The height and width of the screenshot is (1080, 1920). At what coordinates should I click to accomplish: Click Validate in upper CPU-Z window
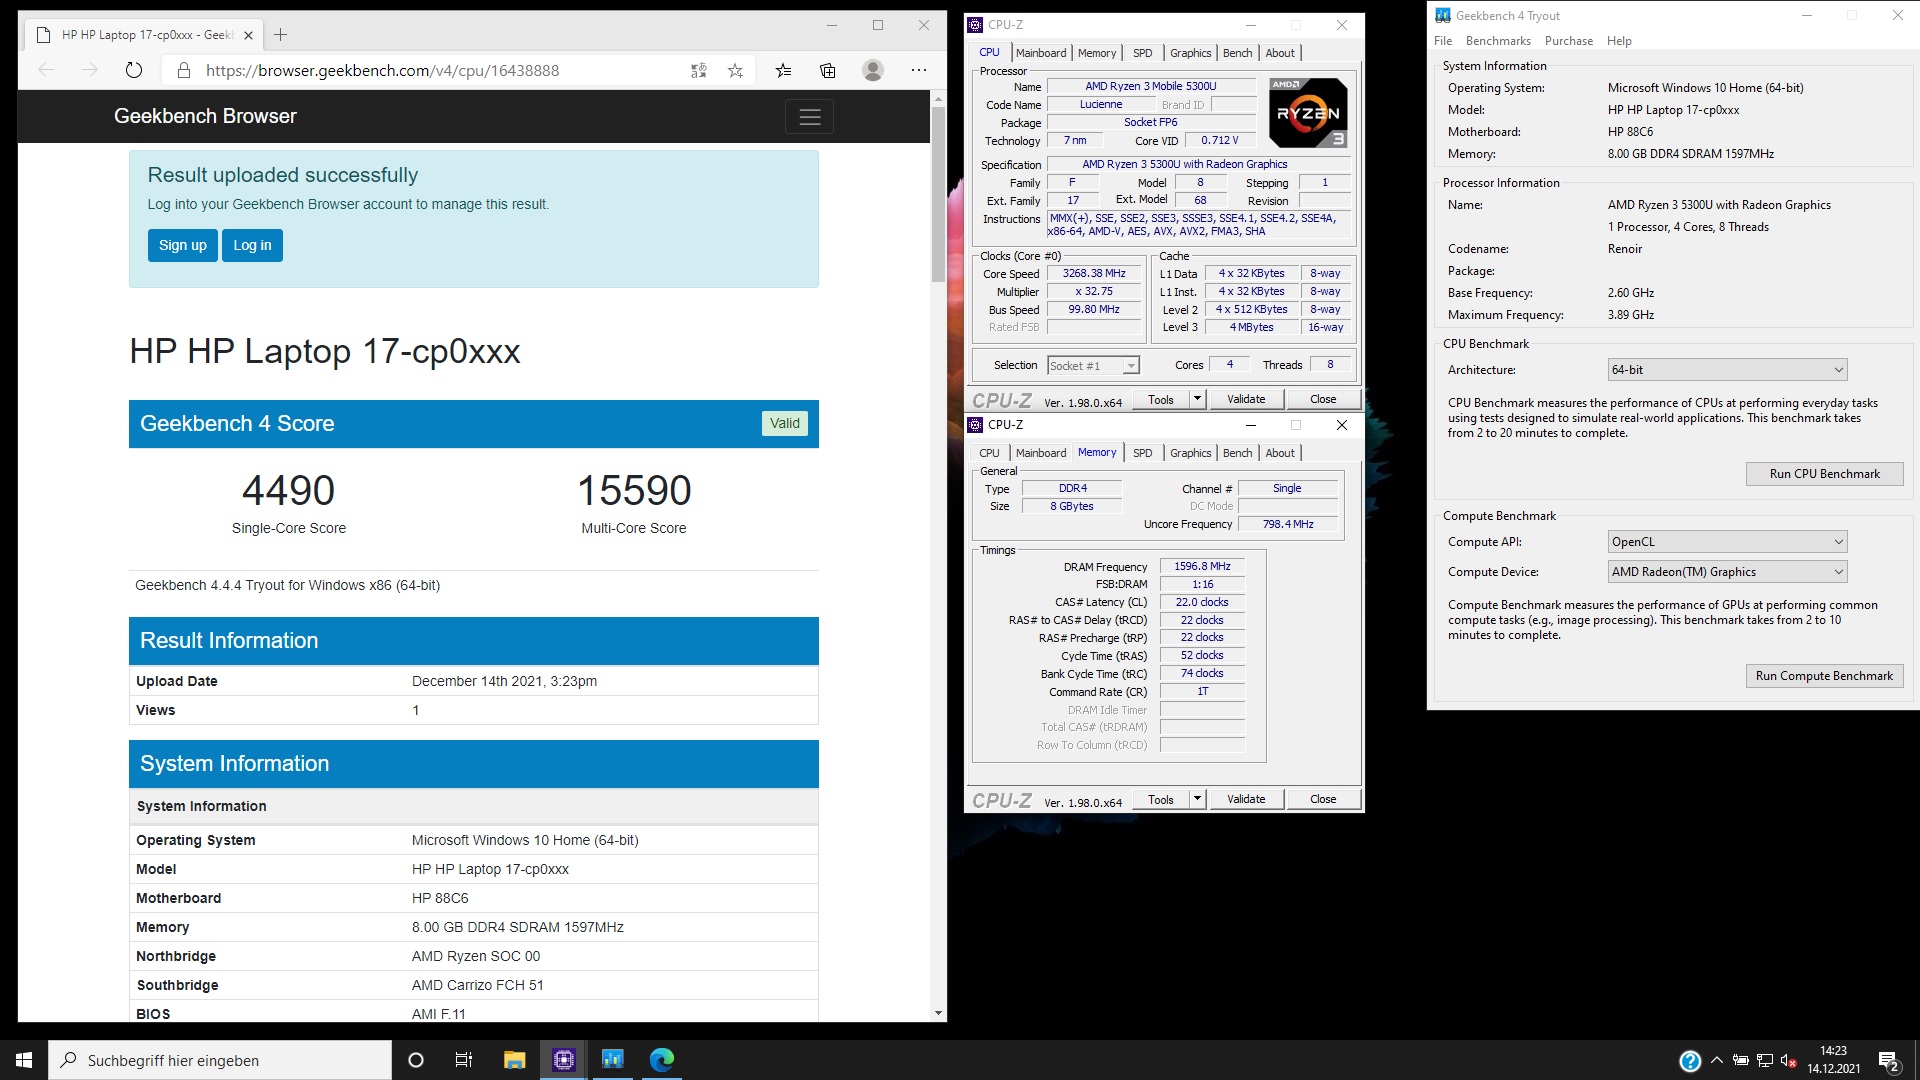pos(1246,399)
